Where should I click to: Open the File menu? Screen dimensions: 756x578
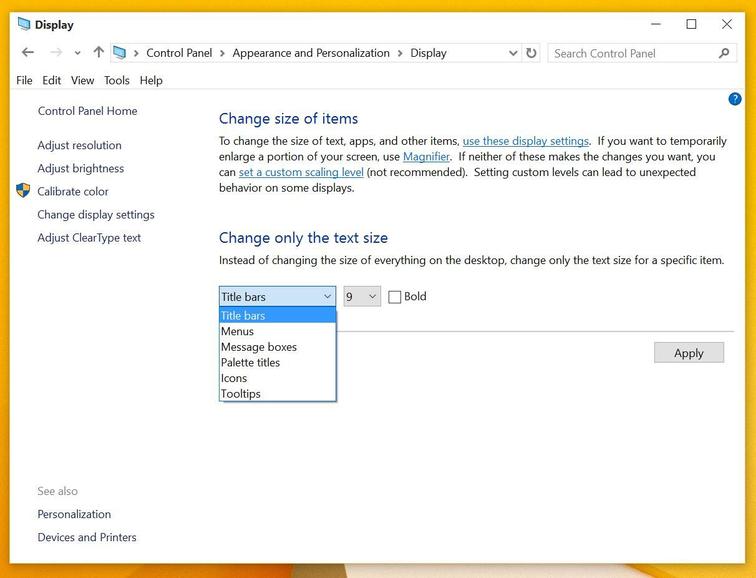pyautogui.click(x=24, y=81)
